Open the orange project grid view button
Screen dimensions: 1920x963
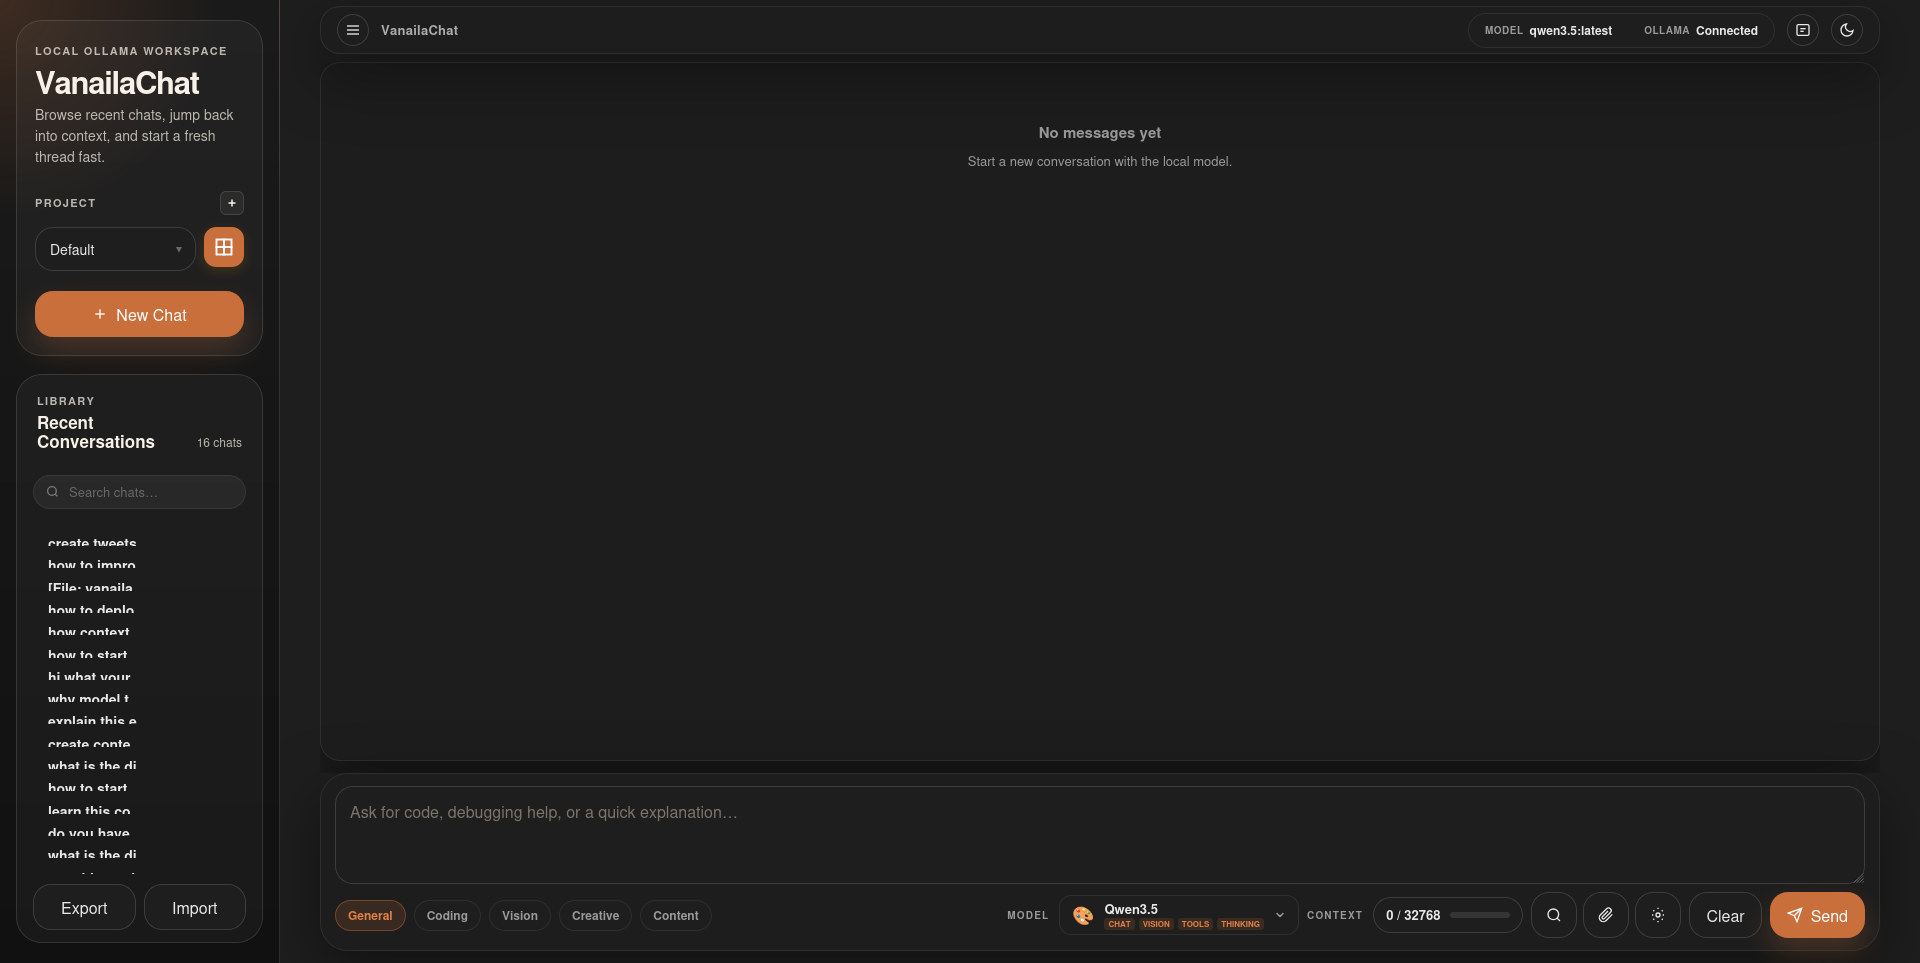pos(224,247)
